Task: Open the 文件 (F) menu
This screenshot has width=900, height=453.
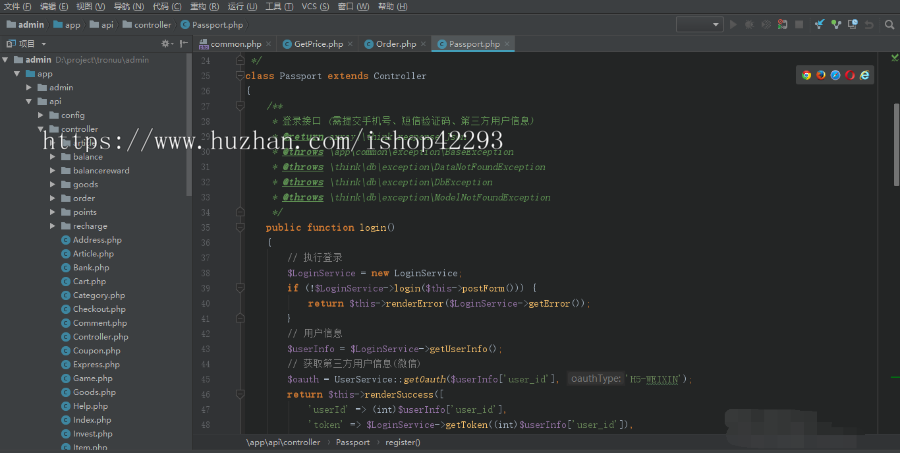Action: 17,6
